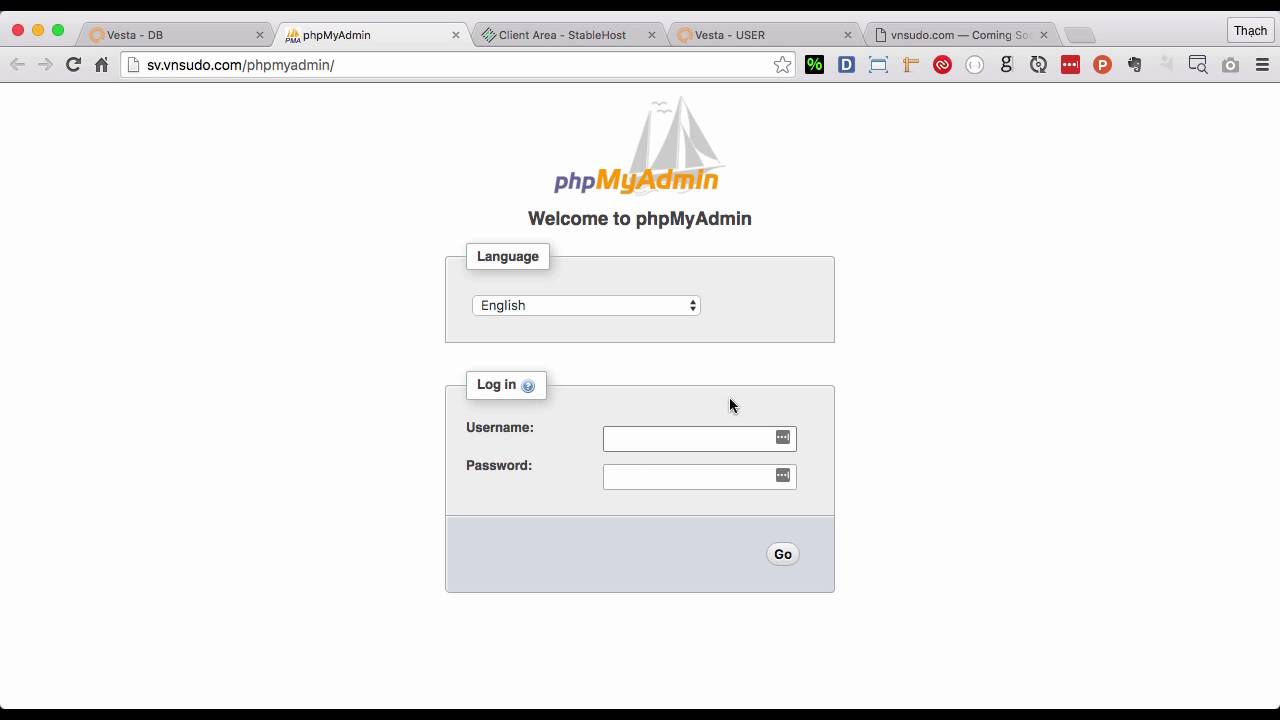
Task: Open a new browser tab
Action: pos(1080,35)
